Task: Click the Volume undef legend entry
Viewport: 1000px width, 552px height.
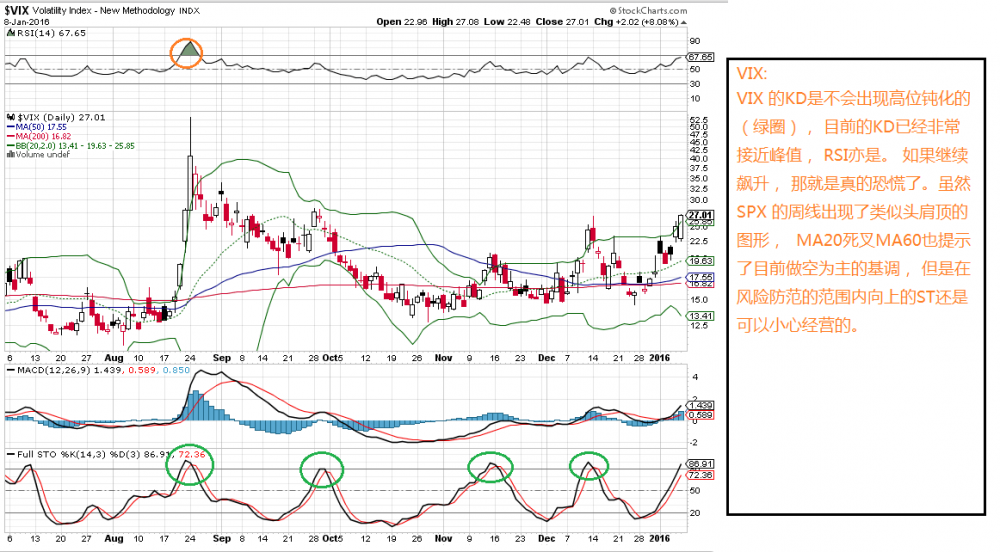Action: 40,155
